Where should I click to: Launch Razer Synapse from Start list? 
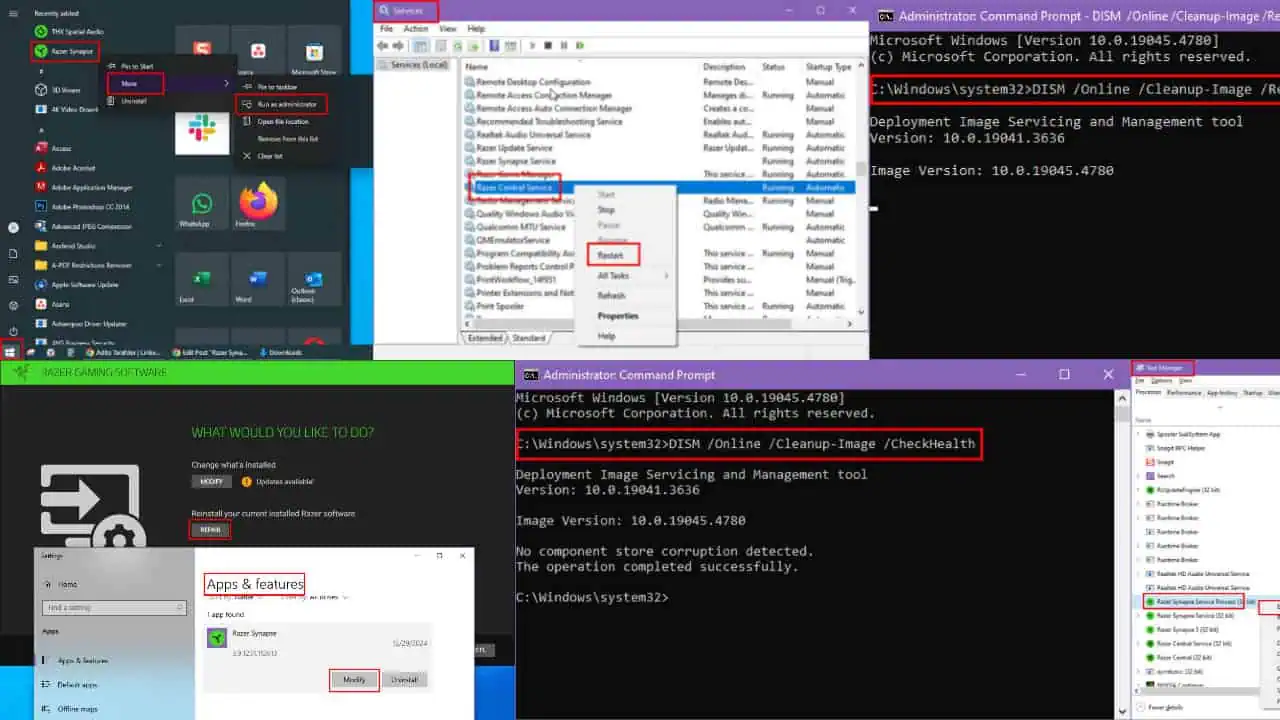[66, 50]
